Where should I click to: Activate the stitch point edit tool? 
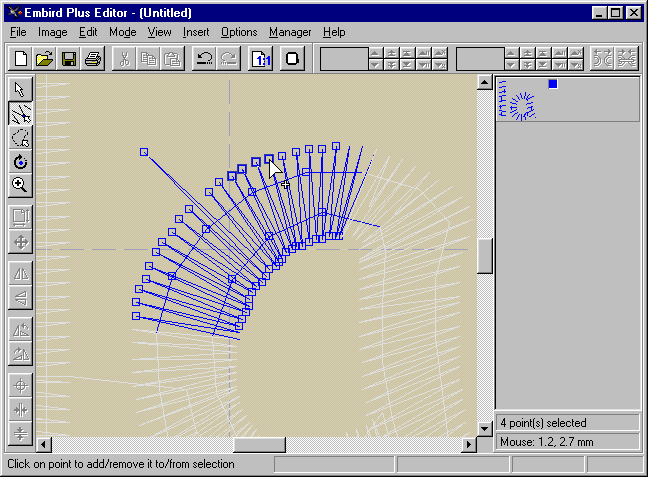pos(20,113)
